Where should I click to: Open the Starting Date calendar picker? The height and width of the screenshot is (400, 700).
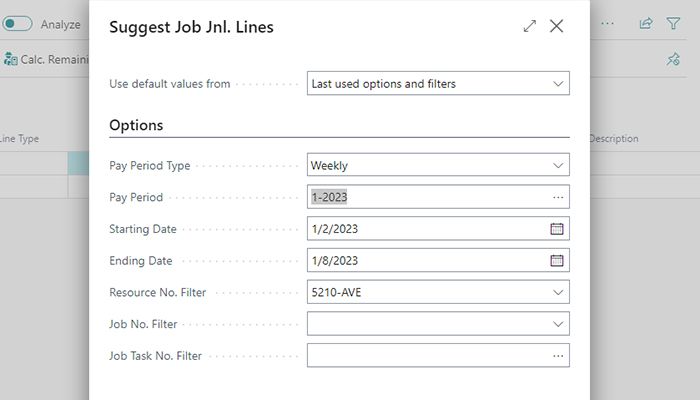point(557,229)
